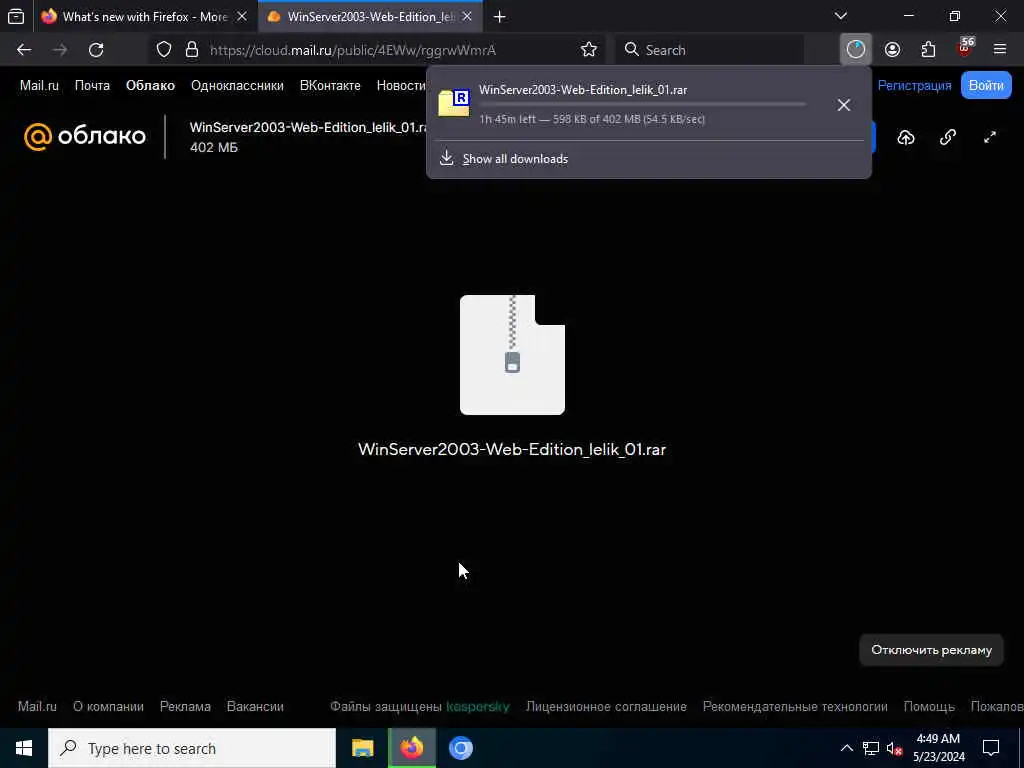Image resolution: width=1024 pixels, height=768 pixels.
Task: Open Помощь footer link
Action: (x=929, y=707)
